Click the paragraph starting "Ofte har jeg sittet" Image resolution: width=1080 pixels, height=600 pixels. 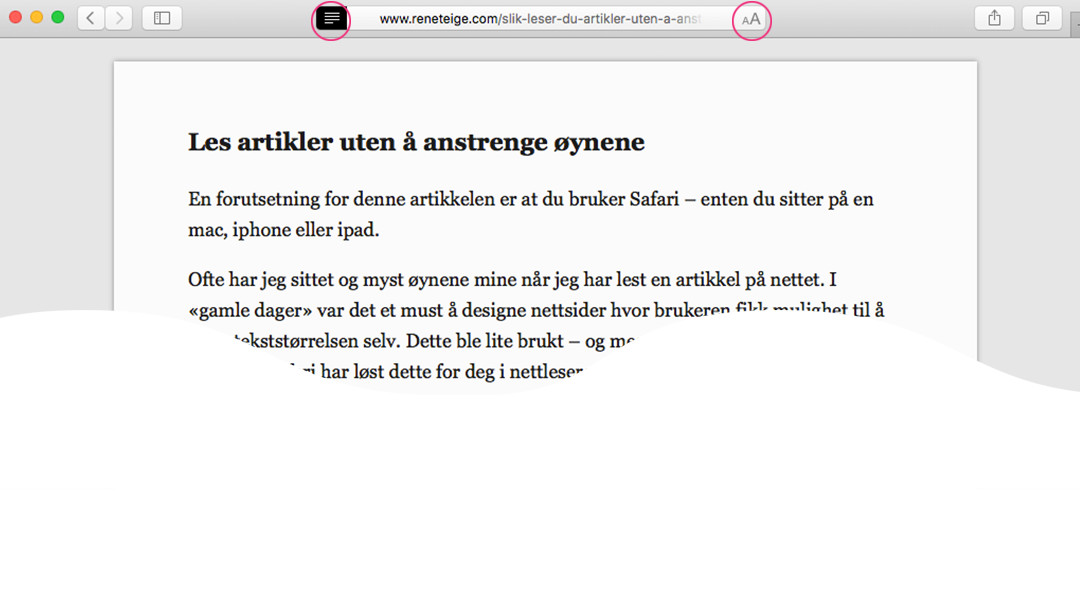coord(537,325)
